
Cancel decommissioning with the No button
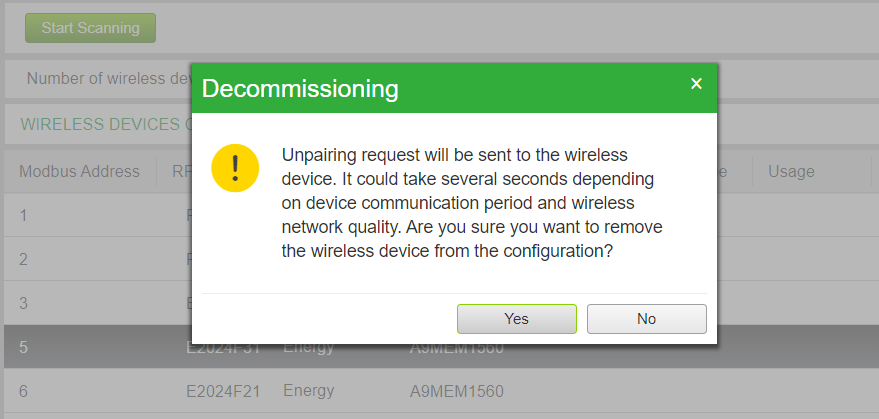(x=646, y=319)
